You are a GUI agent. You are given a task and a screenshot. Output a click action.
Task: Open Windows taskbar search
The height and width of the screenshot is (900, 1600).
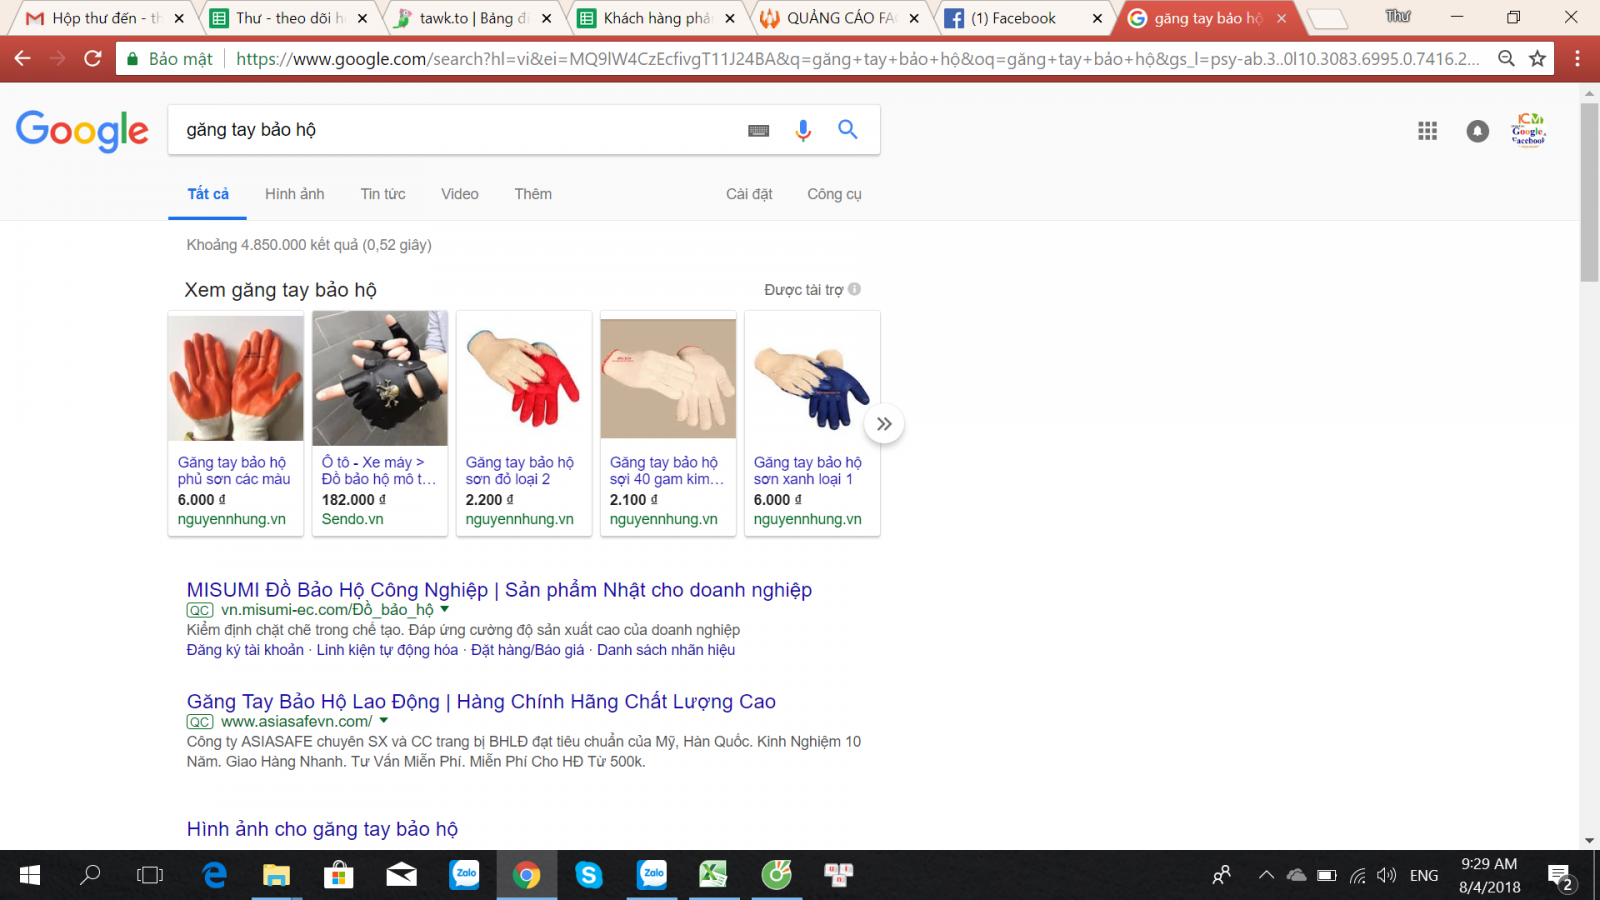[90, 875]
